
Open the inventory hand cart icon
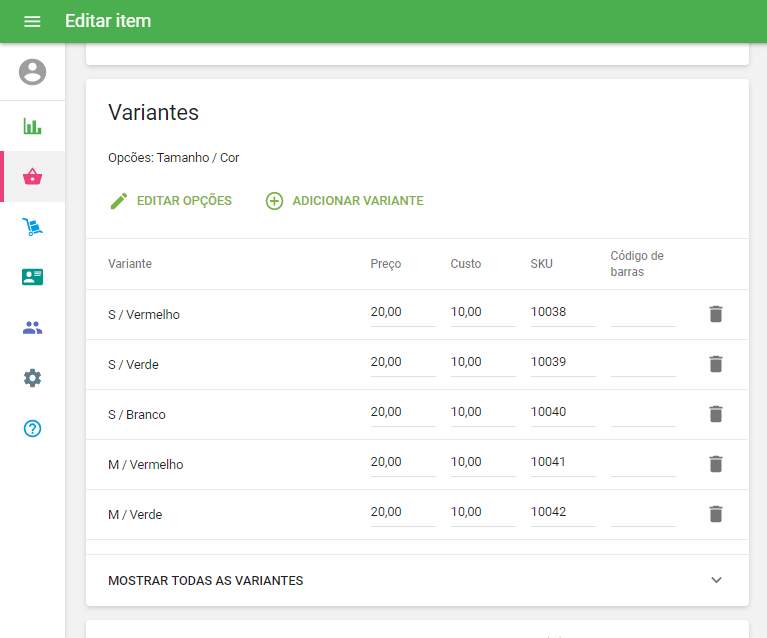[32, 227]
